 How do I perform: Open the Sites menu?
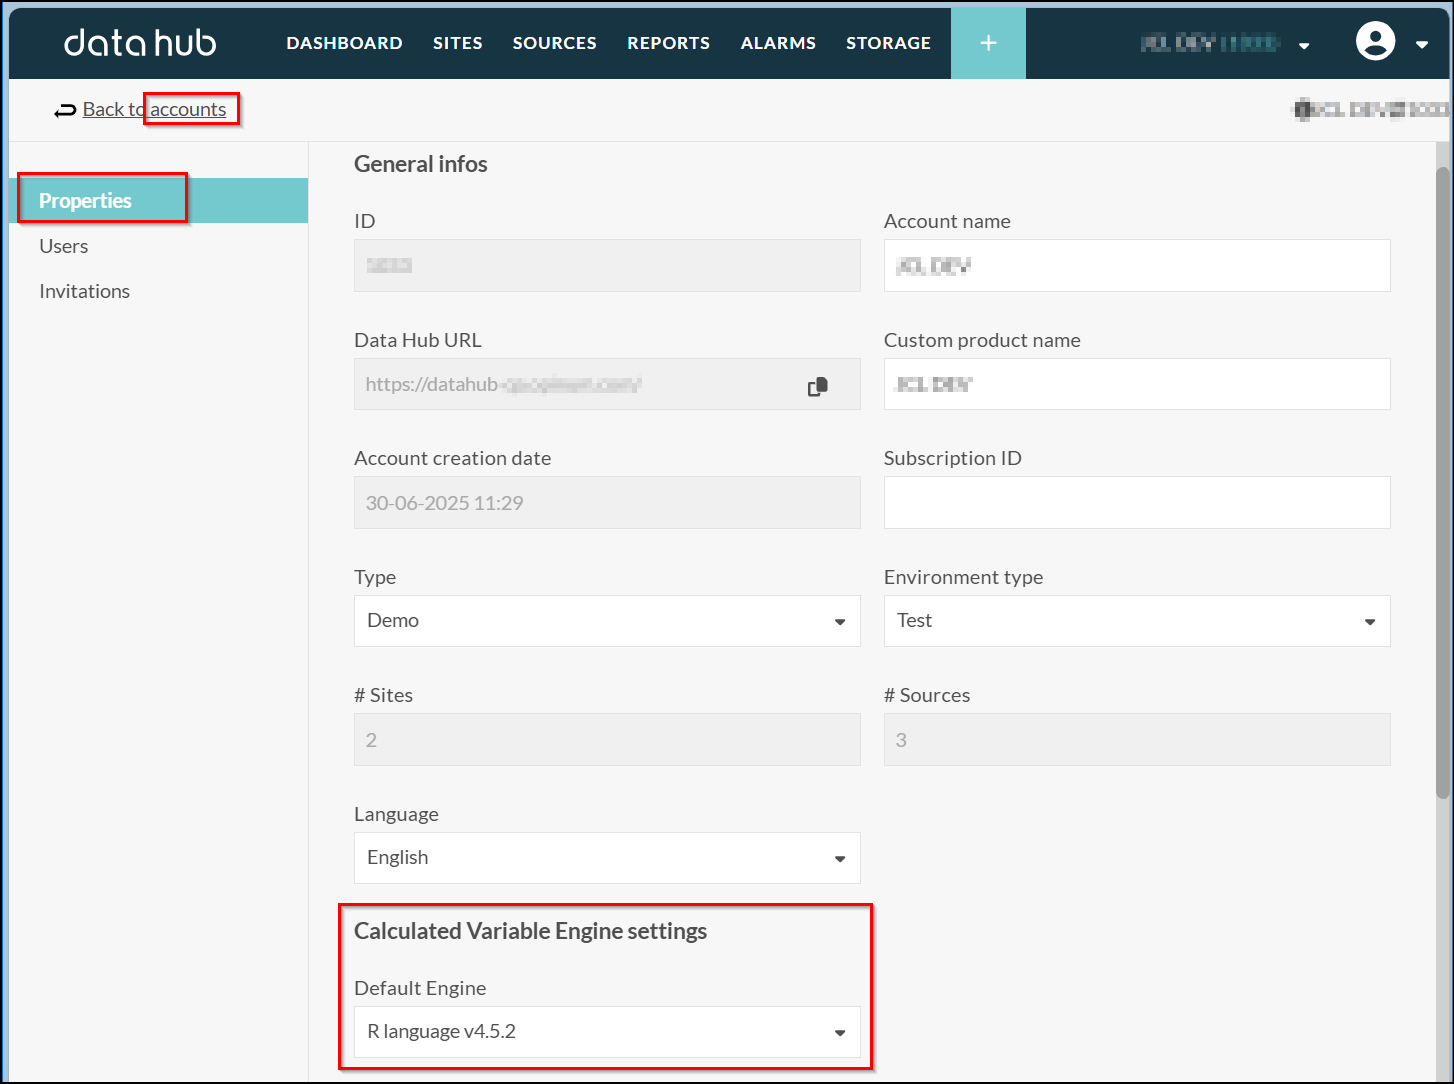[457, 43]
